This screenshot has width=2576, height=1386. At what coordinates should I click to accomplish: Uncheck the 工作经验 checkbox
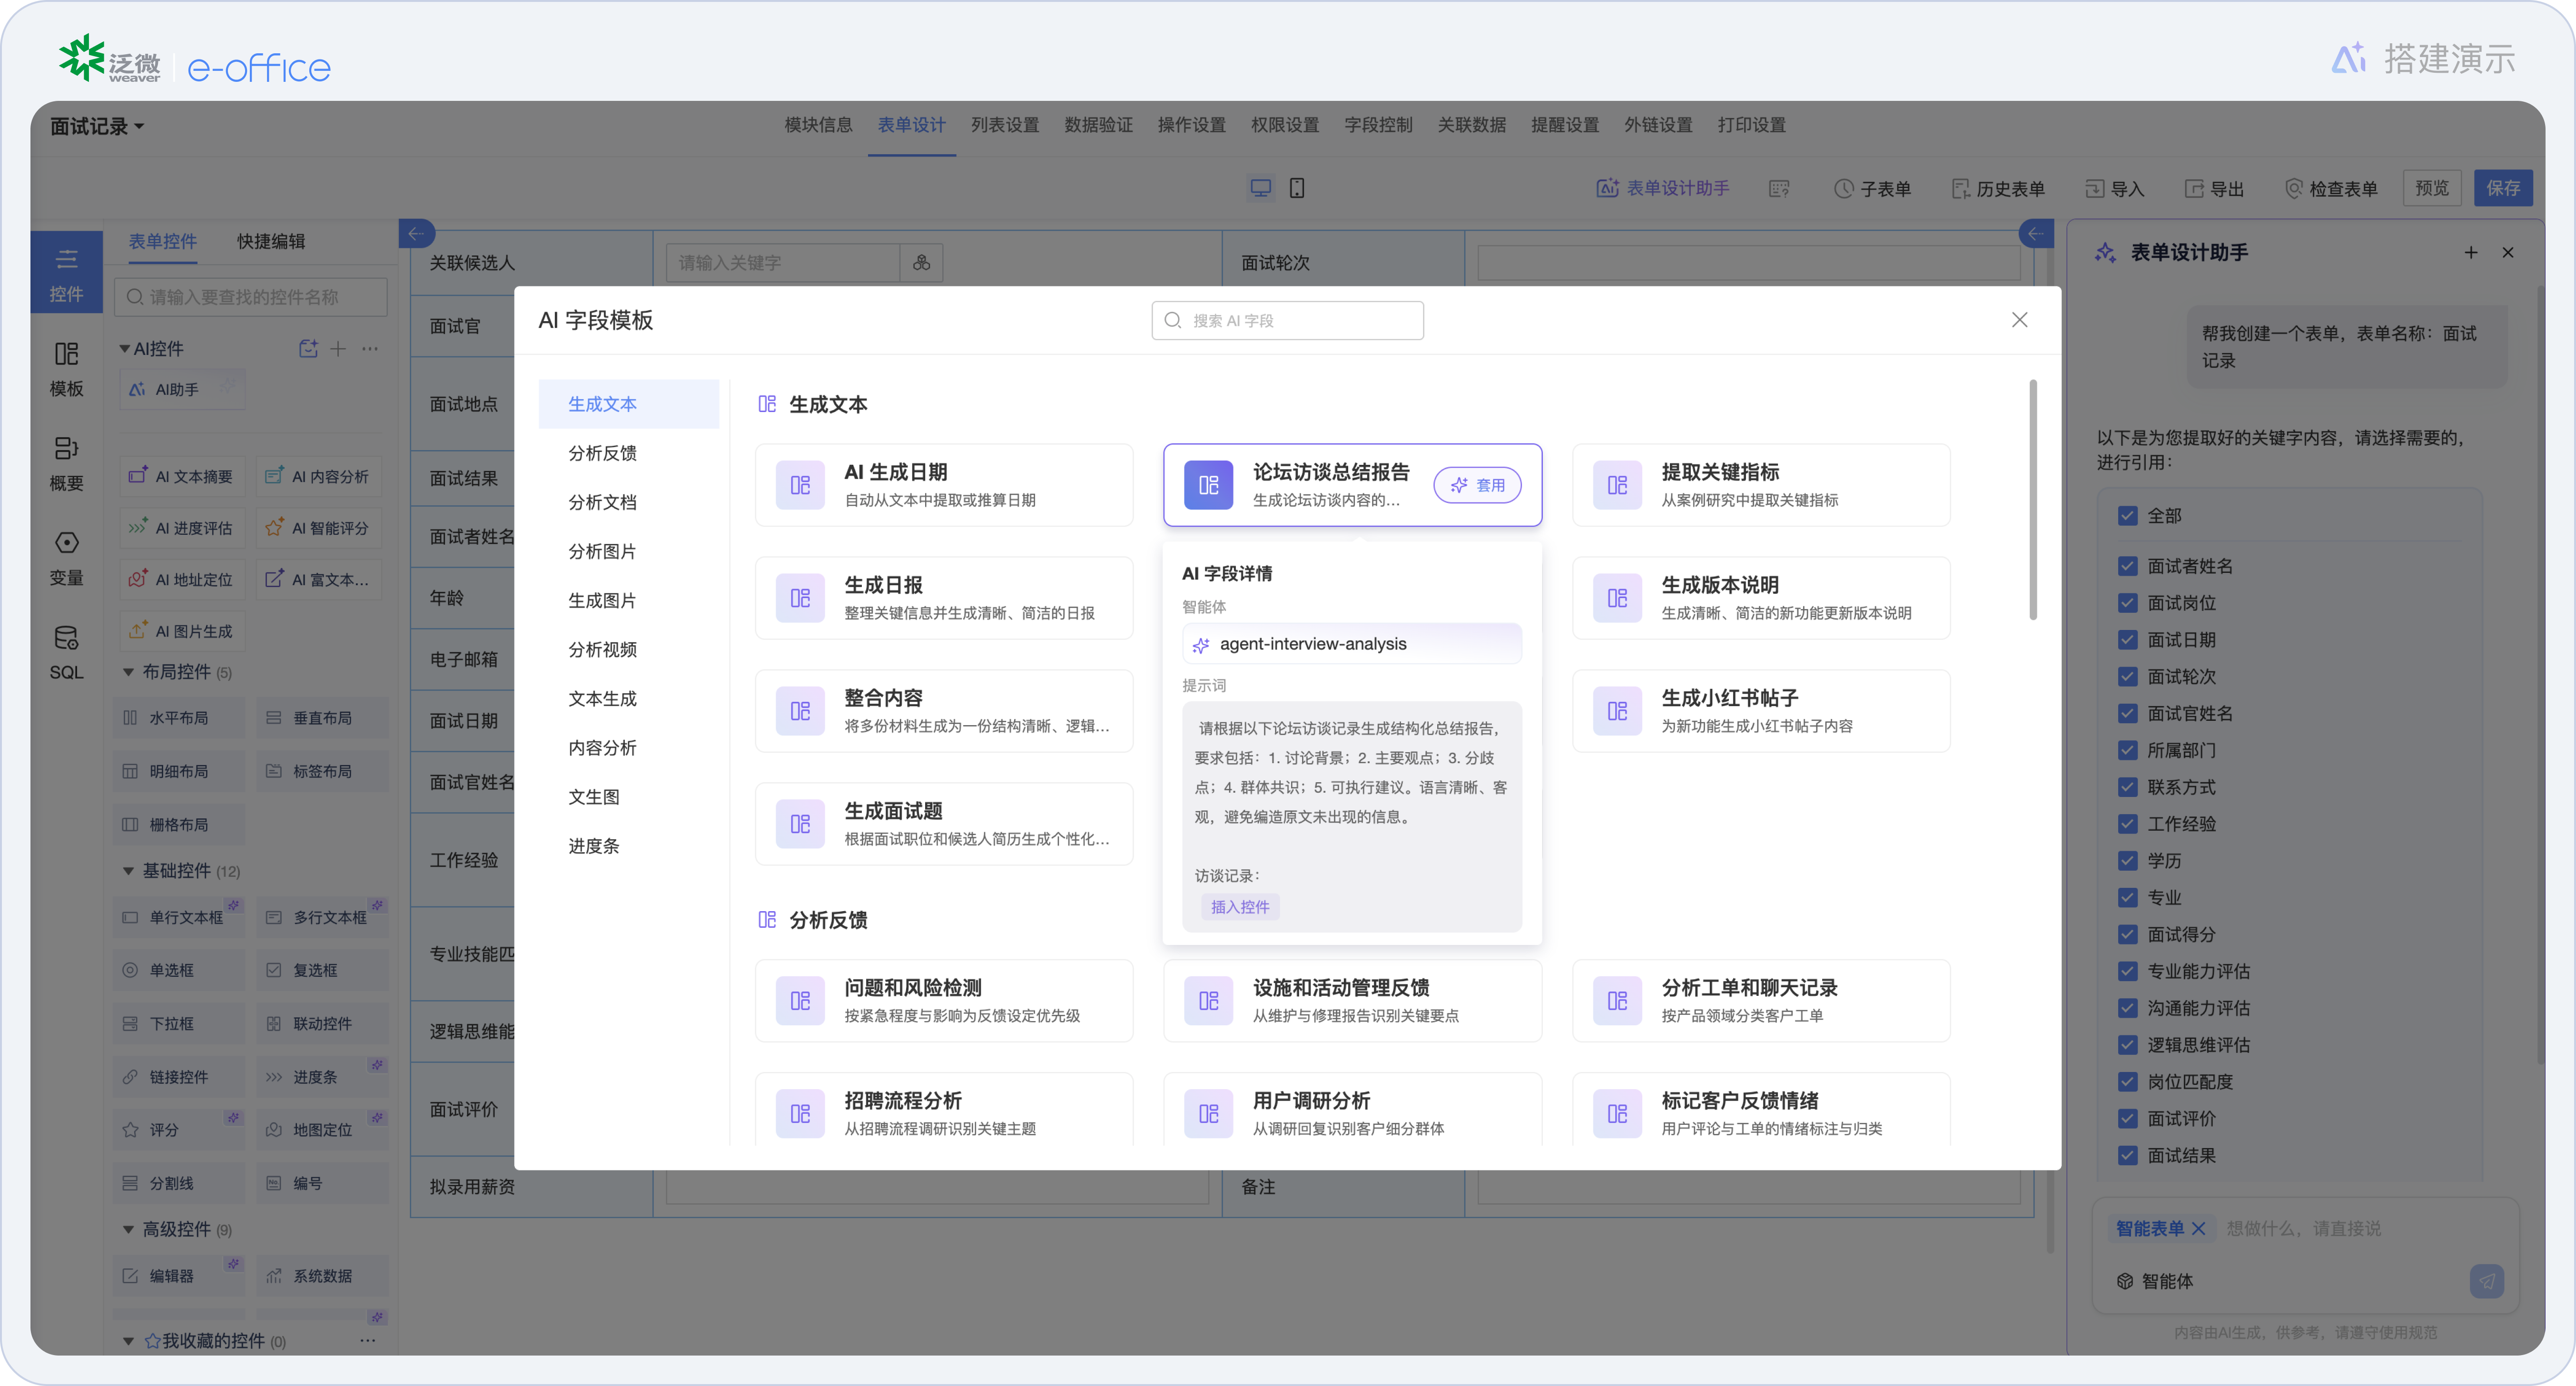[x=2127, y=824]
